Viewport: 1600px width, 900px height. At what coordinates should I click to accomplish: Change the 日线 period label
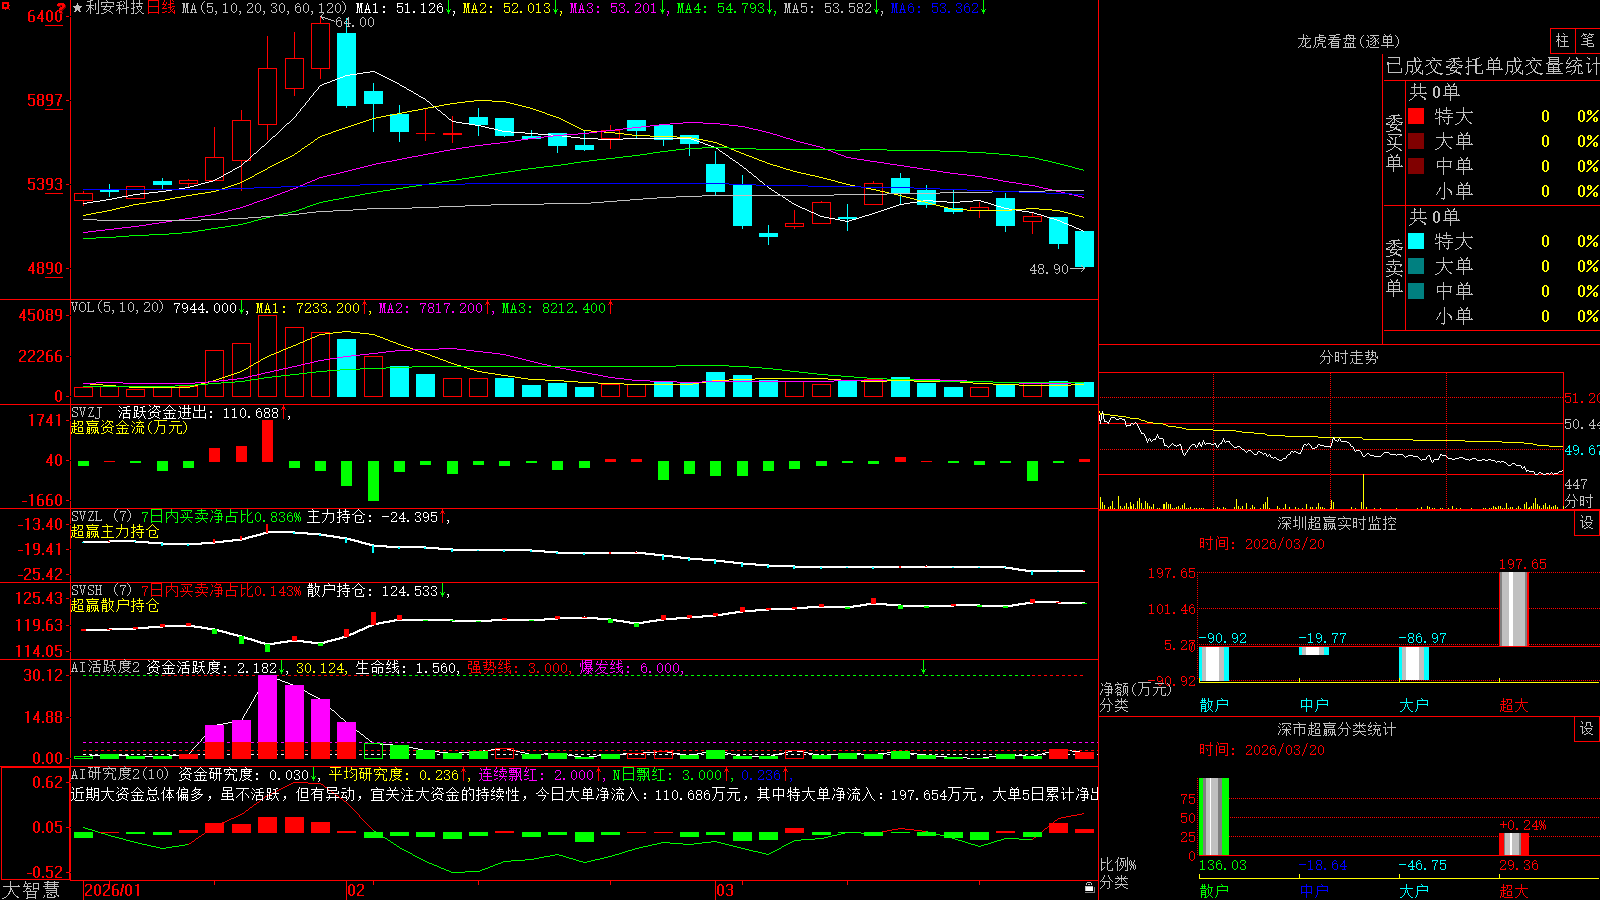pyautogui.click(x=161, y=8)
